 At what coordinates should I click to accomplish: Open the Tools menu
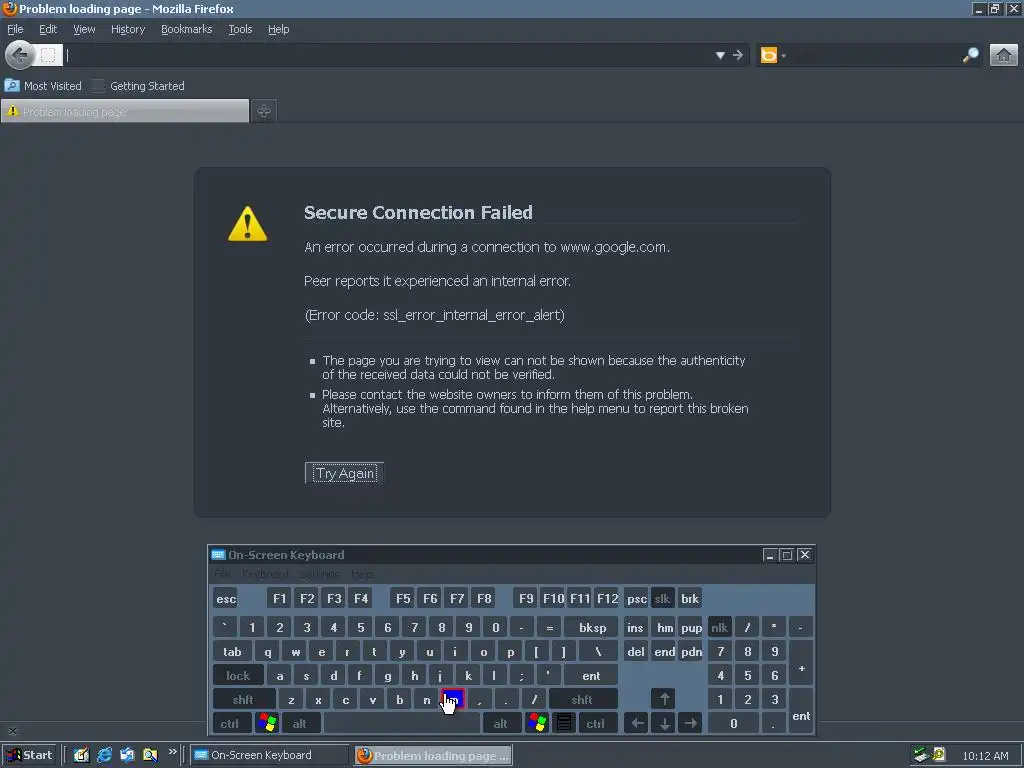[x=240, y=29]
